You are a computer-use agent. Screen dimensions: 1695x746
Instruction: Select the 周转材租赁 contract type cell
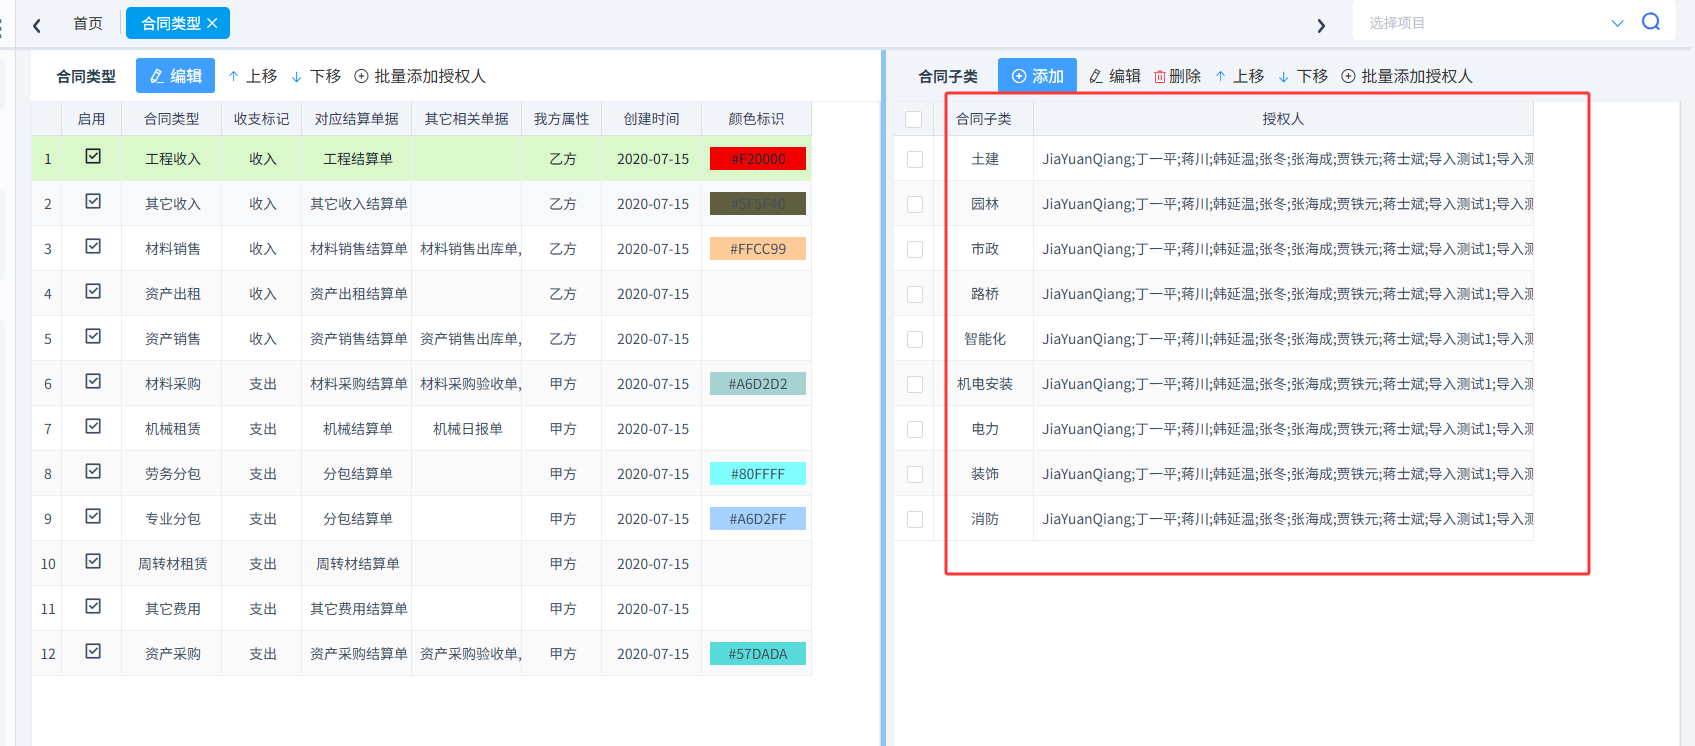[173, 564]
